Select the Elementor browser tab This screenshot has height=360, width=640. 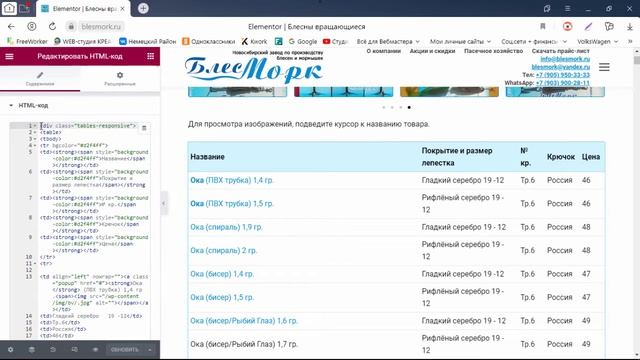coord(83,9)
